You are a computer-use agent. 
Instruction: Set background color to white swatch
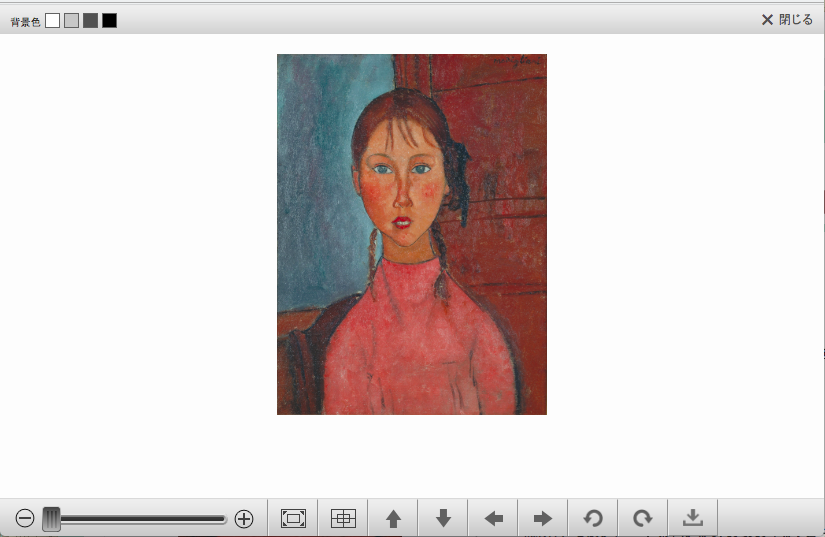point(53,21)
